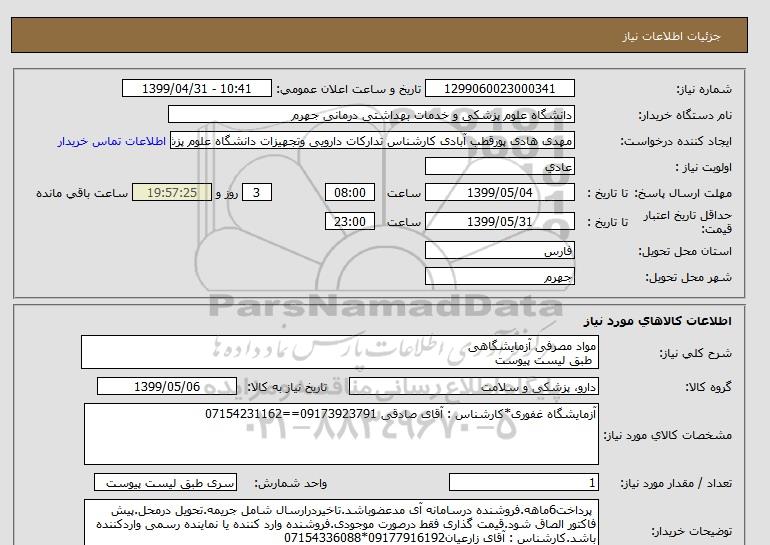This screenshot has height=545, width=770.
Task: Select the label مشخصات کالای مورد نیاز
Action: click(667, 435)
